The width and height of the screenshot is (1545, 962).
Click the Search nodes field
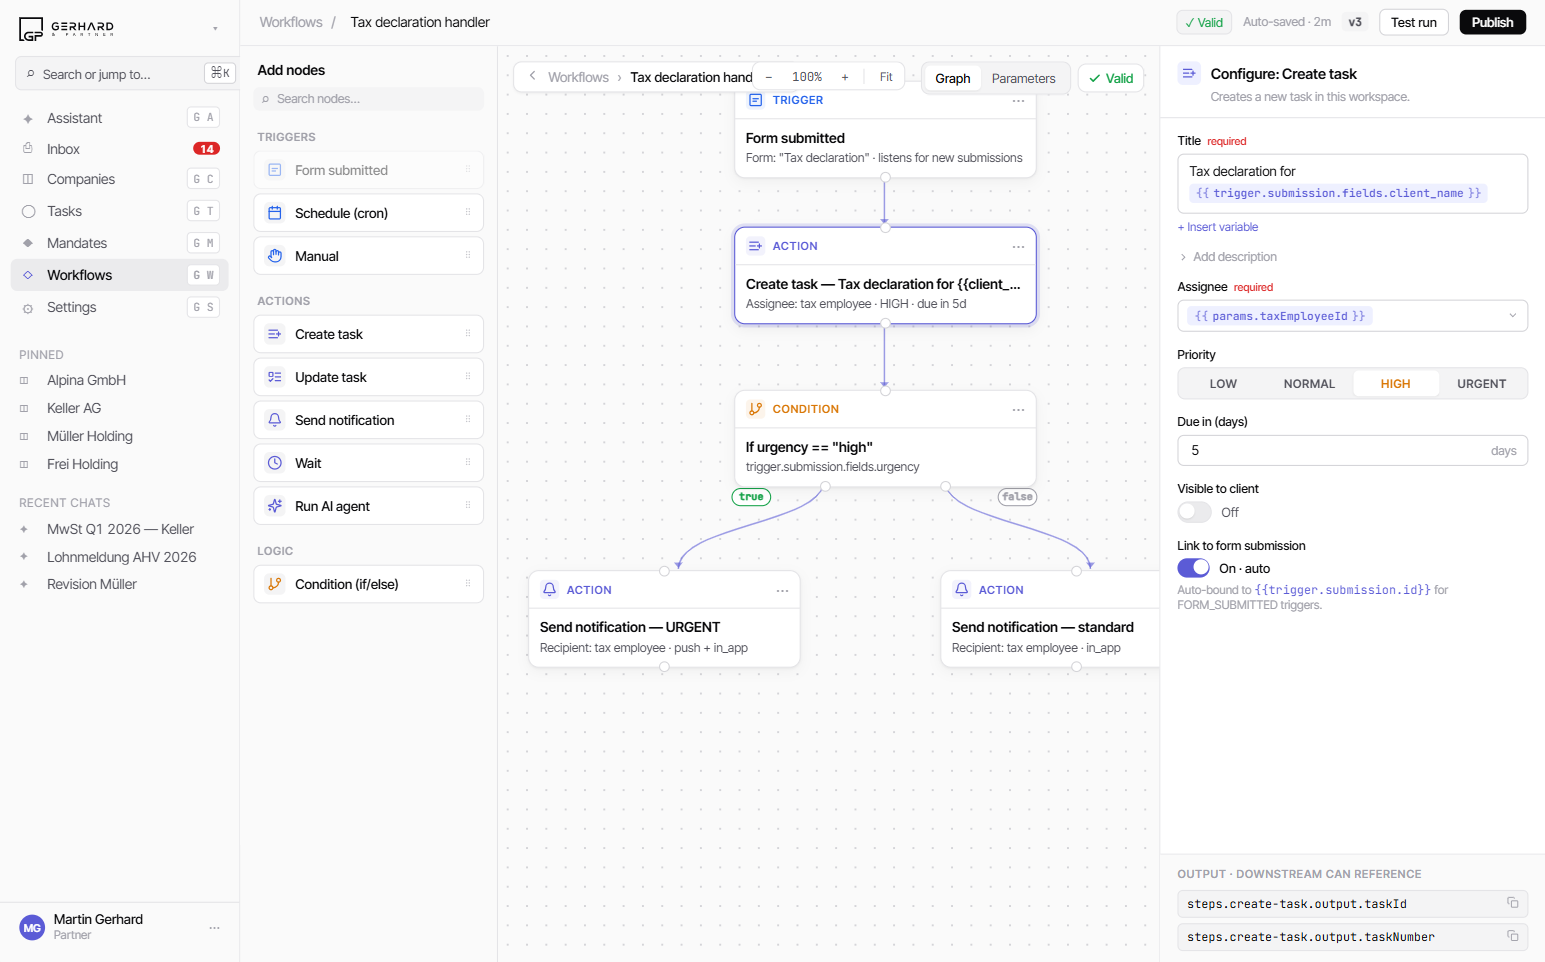tap(368, 99)
